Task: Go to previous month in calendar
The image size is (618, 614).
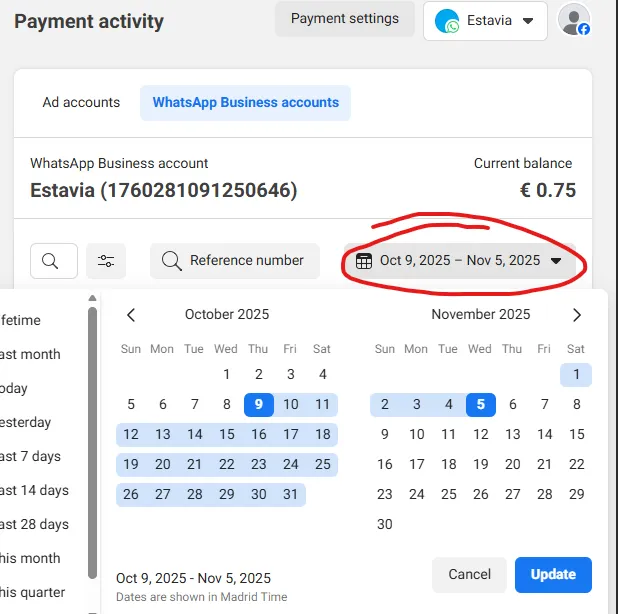Action: click(131, 315)
